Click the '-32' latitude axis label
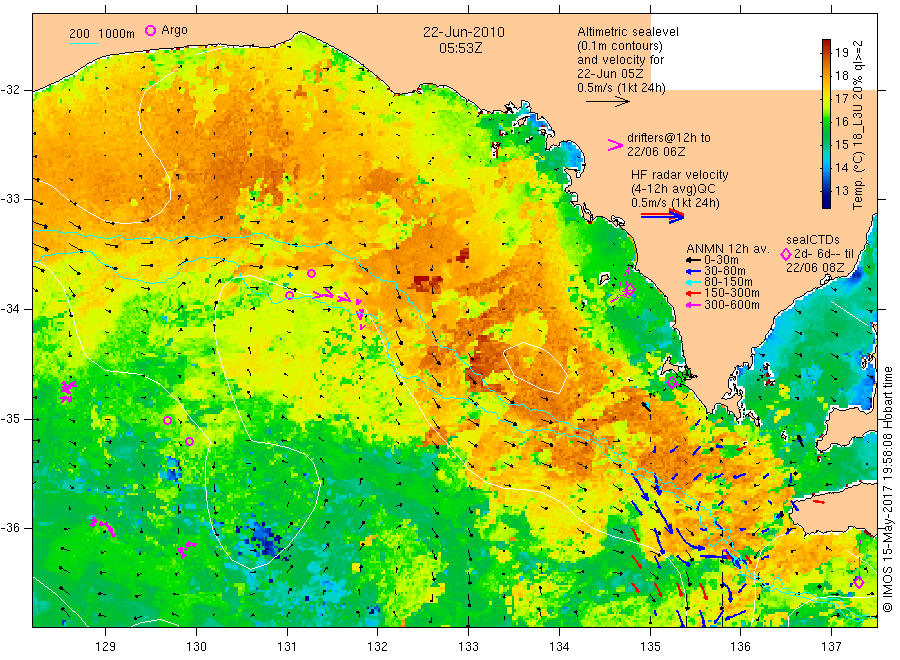This screenshot has width=900, height=660. [10, 90]
